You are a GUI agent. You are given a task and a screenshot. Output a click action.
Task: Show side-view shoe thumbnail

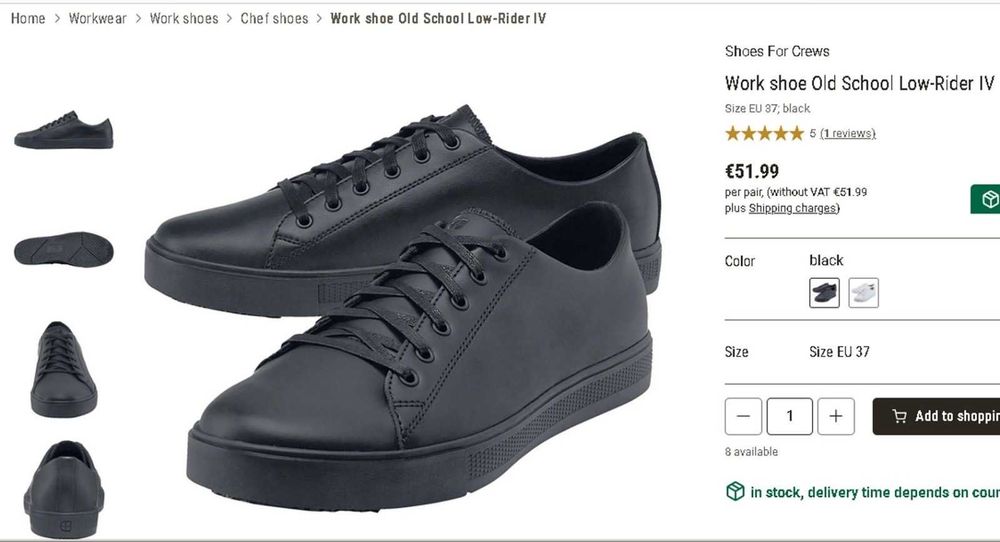[63, 131]
